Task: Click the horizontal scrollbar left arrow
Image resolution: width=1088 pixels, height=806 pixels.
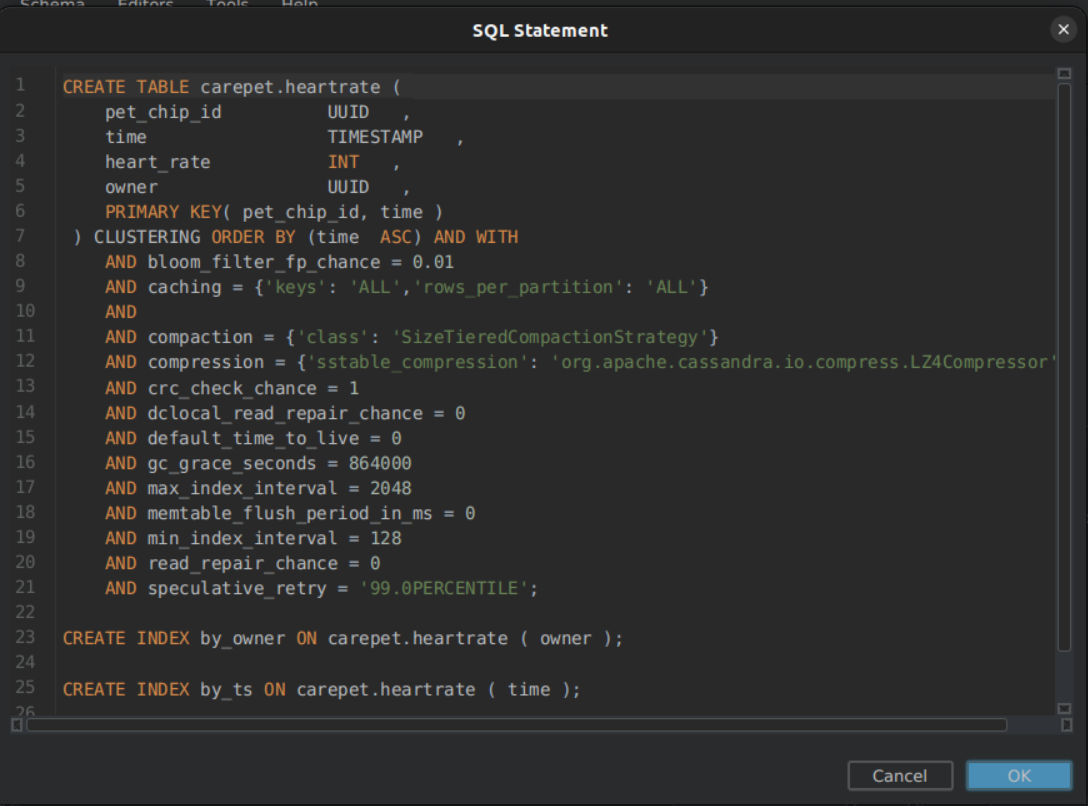Action: (17, 725)
